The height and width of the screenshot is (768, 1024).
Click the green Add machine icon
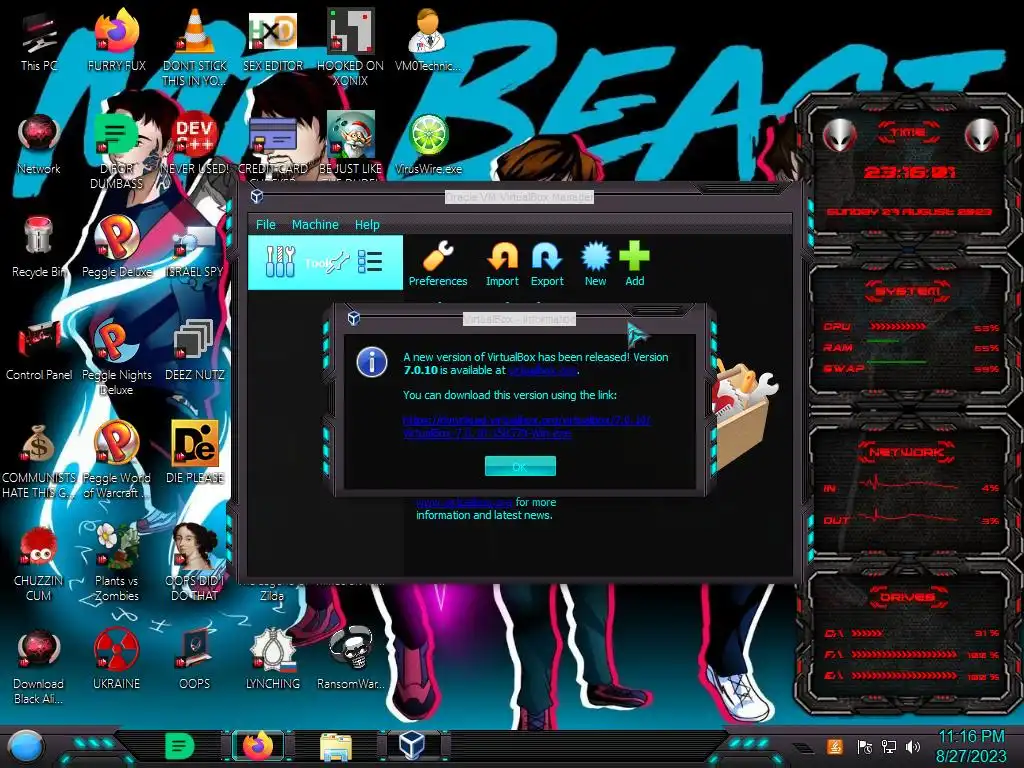(634, 256)
